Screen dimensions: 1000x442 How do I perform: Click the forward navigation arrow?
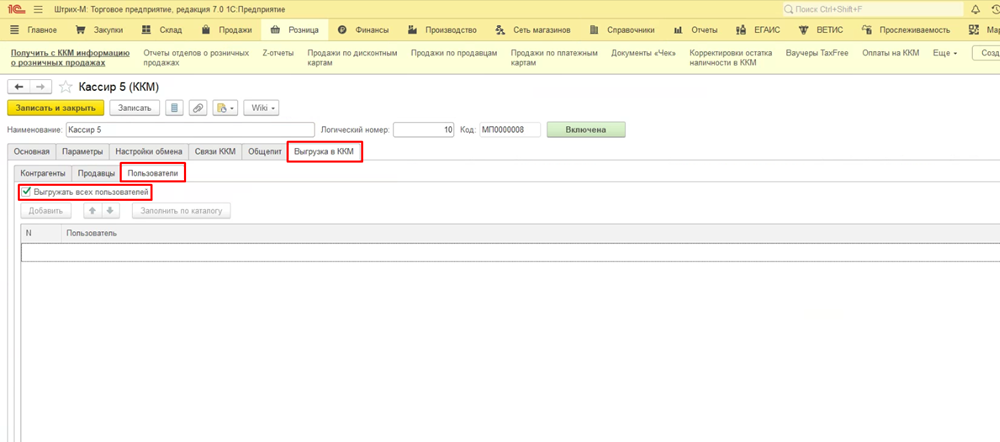coord(40,87)
